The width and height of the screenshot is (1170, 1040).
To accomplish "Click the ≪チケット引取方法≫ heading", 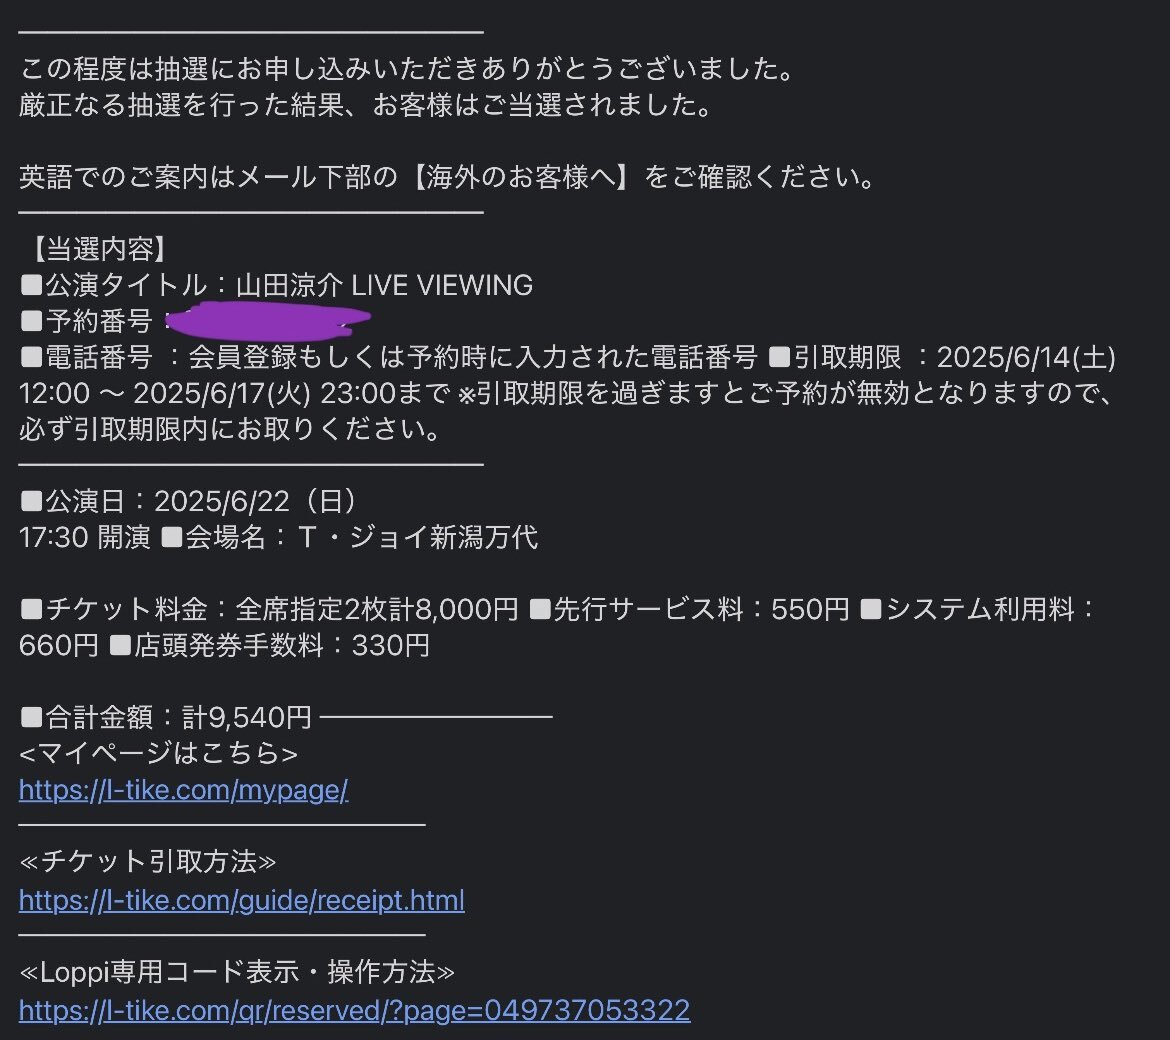I will (148, 861).
